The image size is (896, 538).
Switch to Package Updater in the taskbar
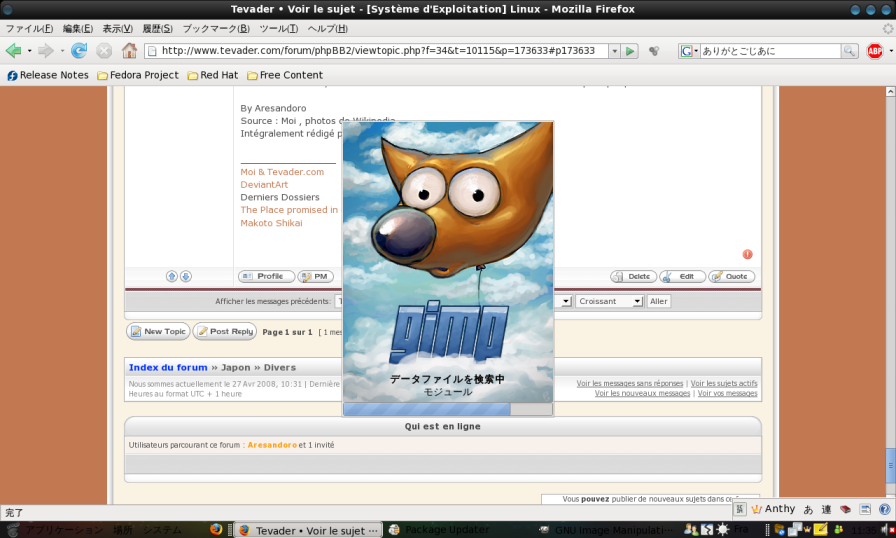click(x=439, y=530)
